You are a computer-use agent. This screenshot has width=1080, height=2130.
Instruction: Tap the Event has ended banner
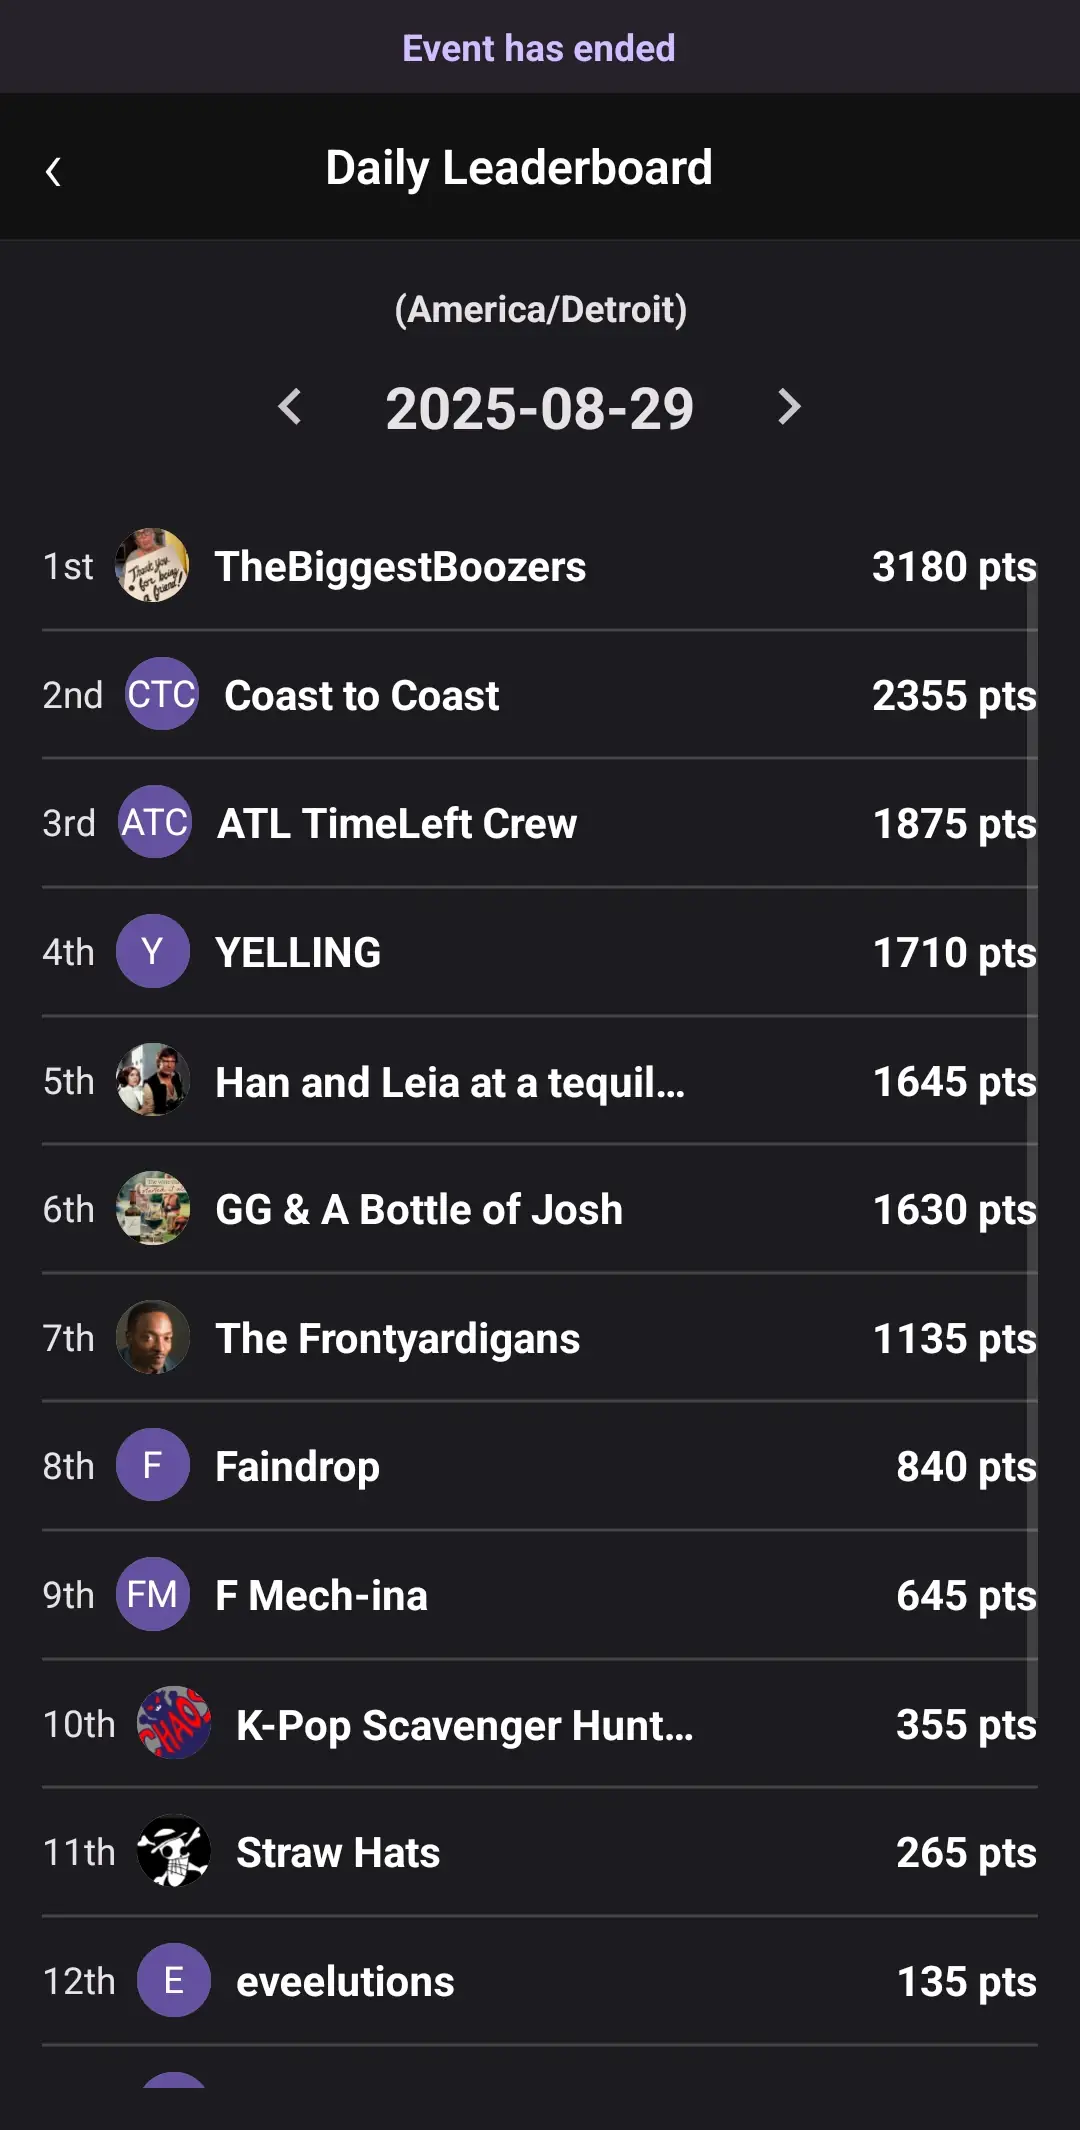539,48
